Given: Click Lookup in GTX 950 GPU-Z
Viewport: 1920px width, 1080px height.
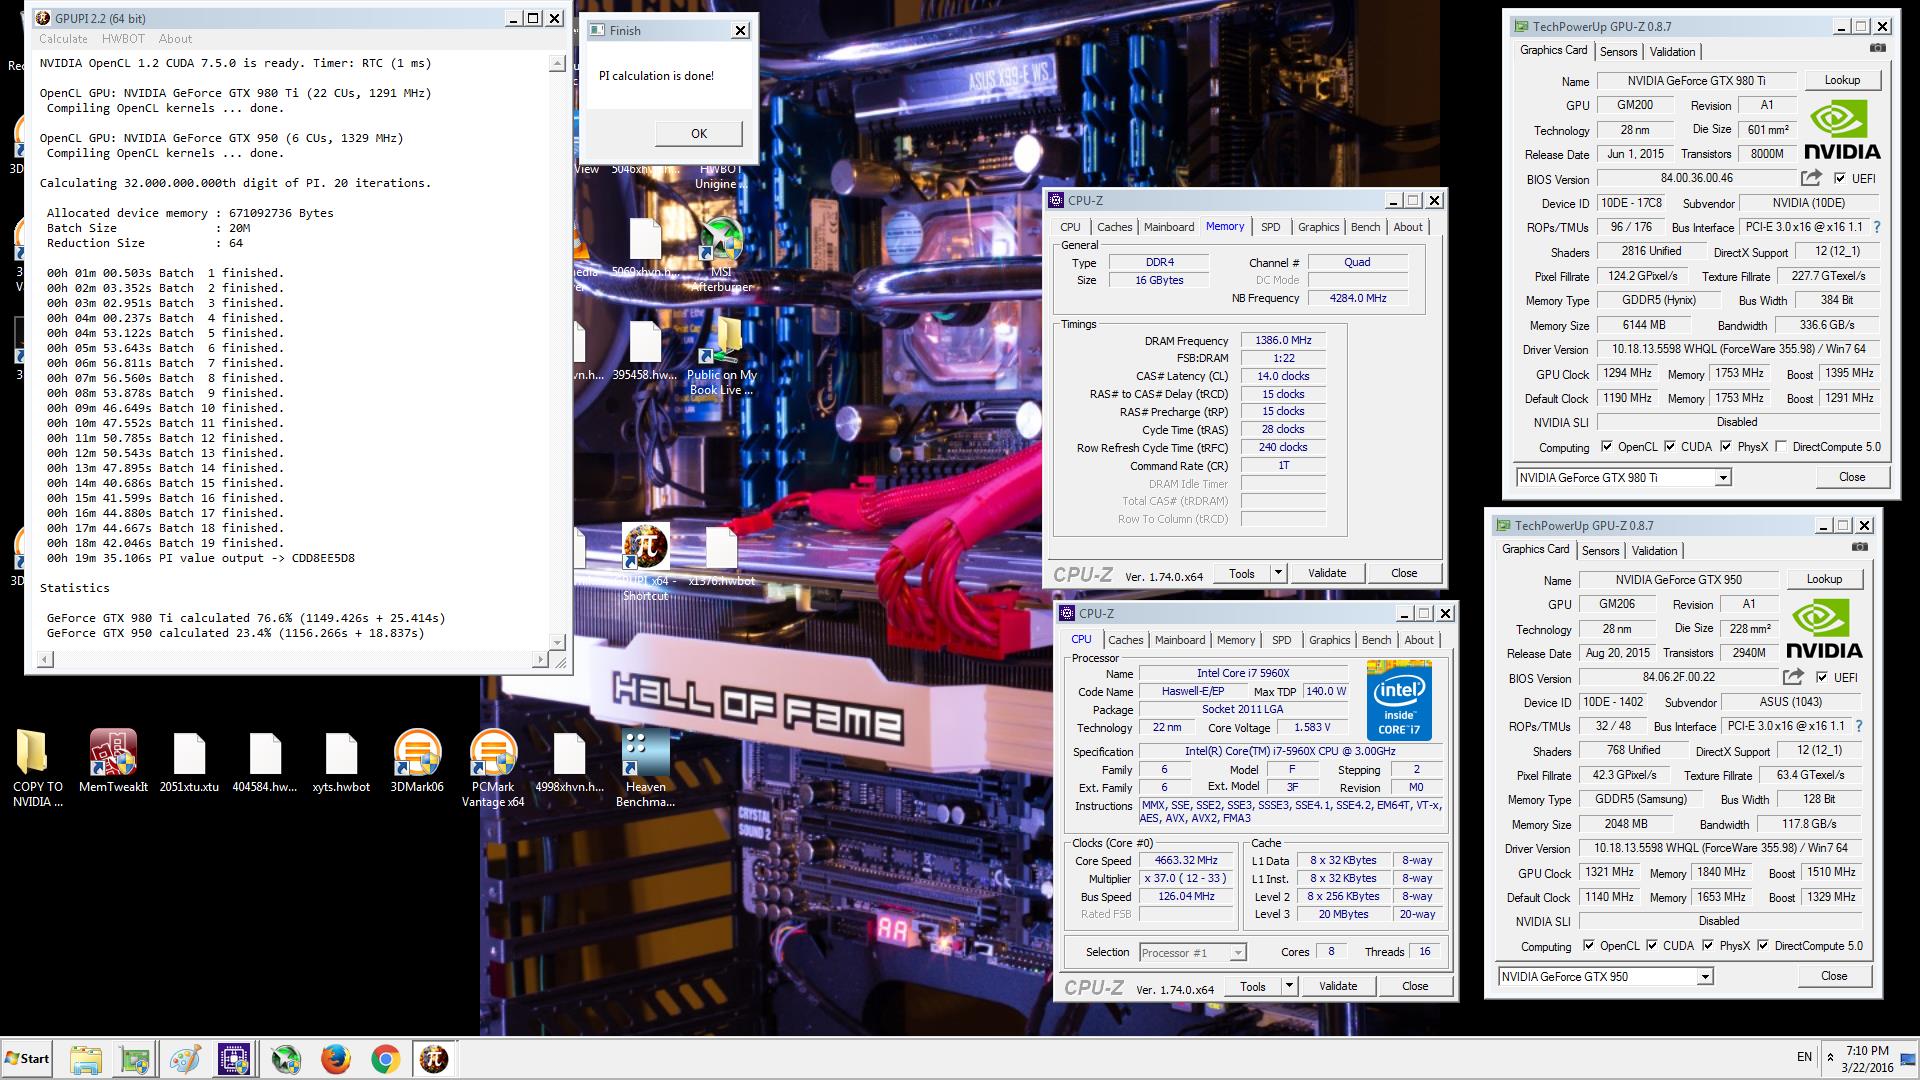Looking at the screenshot, I should (x=1824, y=579).
